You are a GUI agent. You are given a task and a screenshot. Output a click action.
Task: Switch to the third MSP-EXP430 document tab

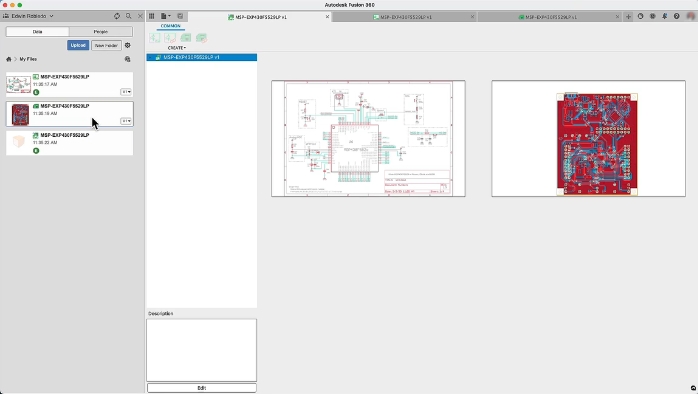[x=548, y=17]
